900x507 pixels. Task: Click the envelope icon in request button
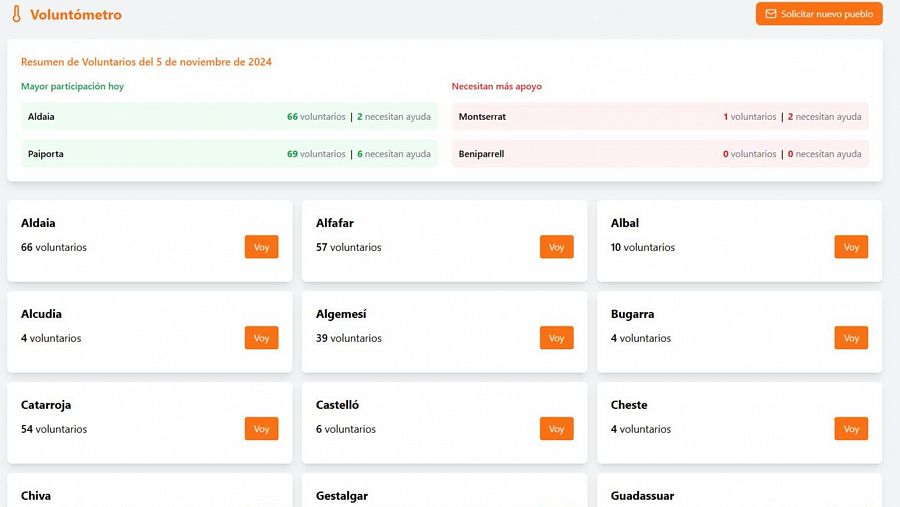[771, 14]
